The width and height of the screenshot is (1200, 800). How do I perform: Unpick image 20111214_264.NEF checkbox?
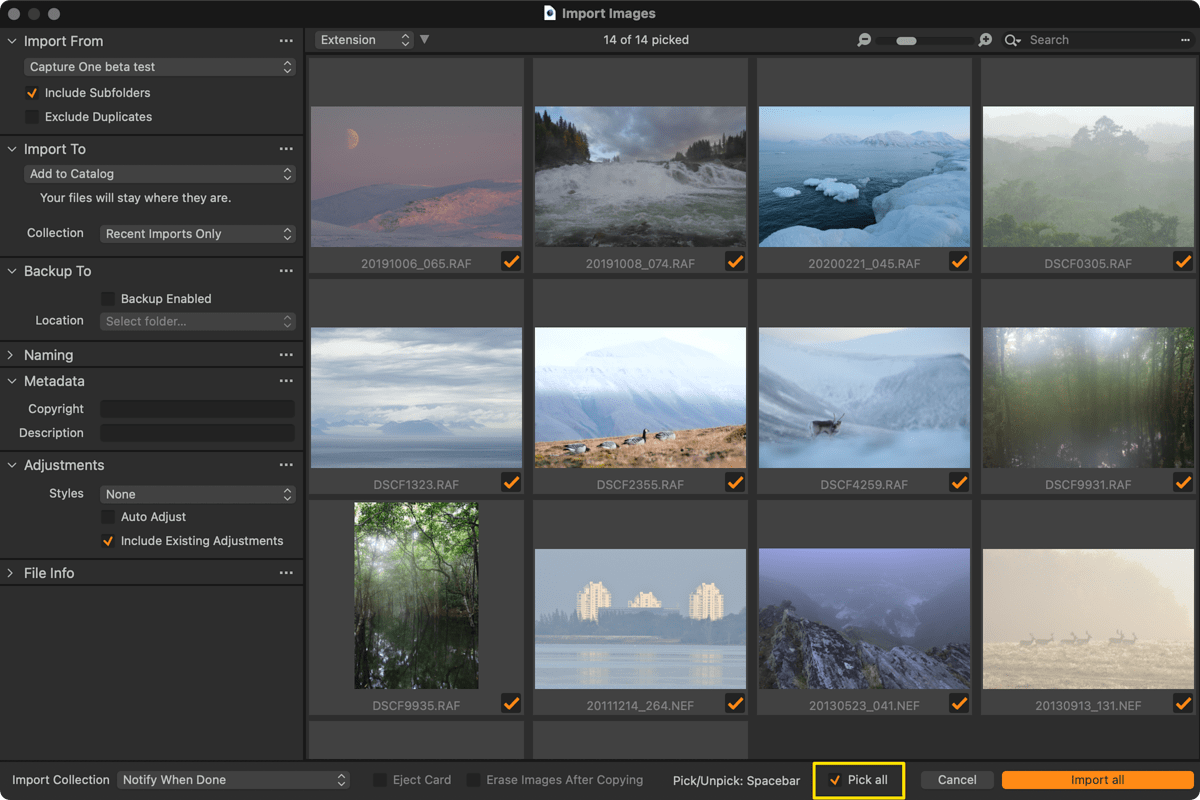click(735, 703)
